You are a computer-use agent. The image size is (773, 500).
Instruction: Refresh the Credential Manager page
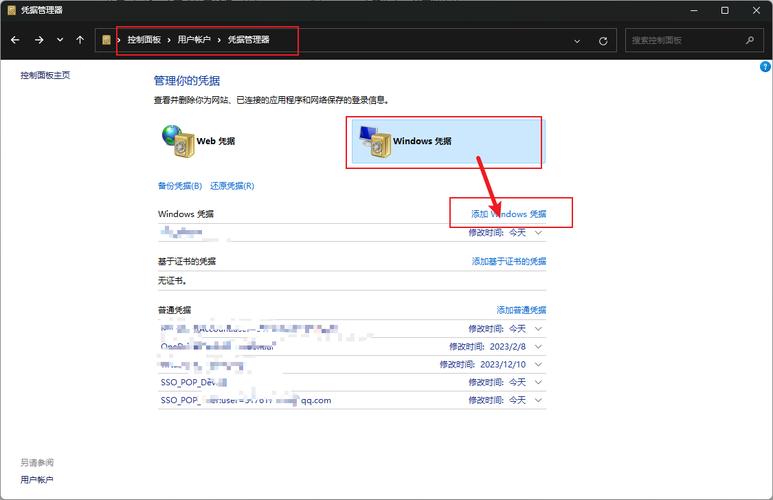[603, 41]
